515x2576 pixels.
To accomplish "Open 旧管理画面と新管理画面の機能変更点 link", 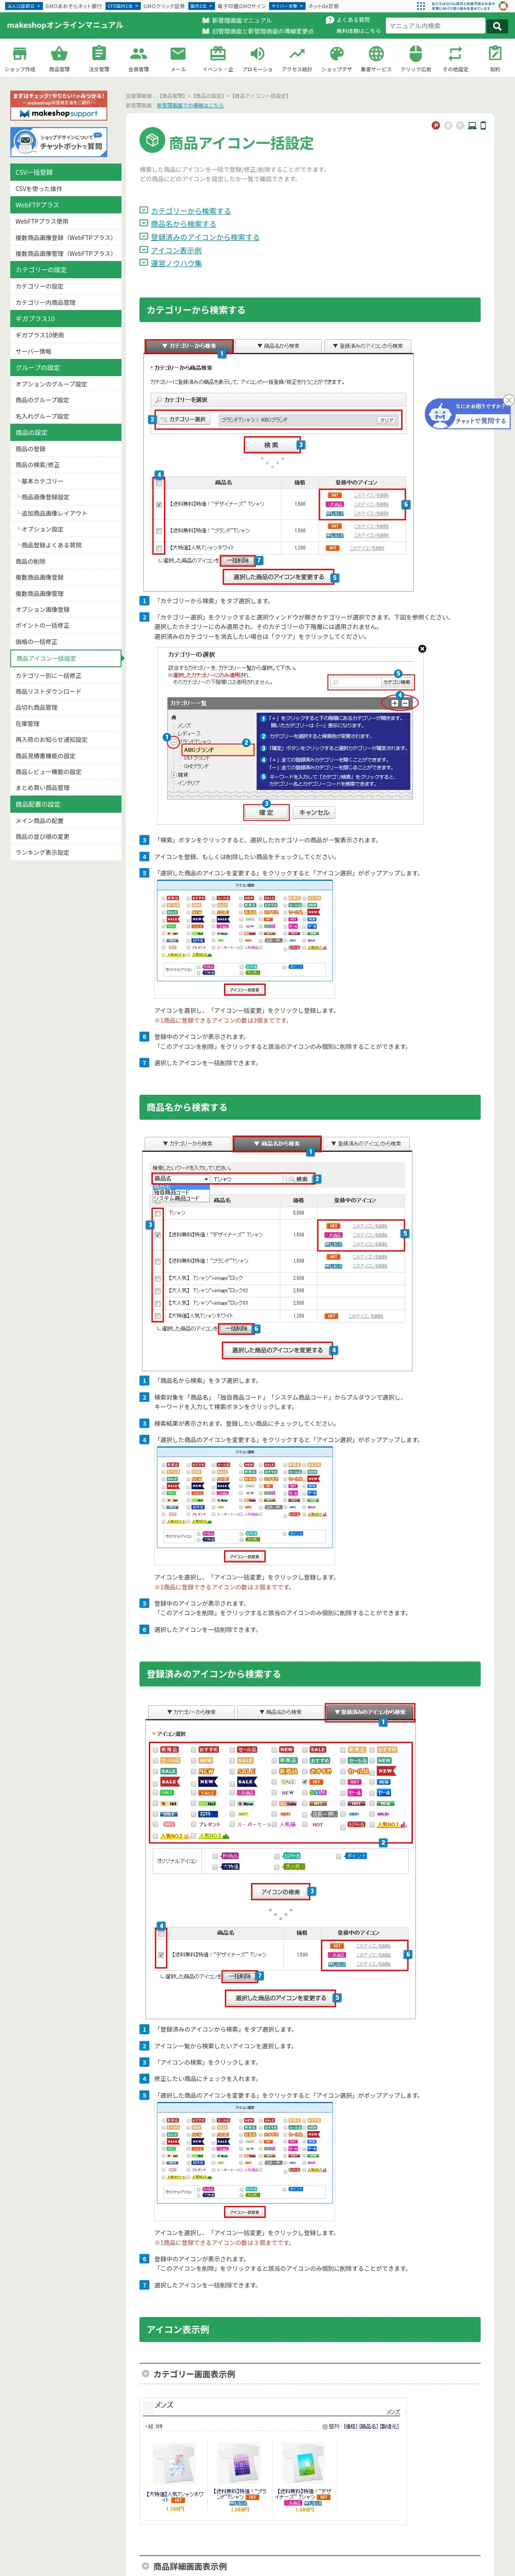I will point(258,31).
